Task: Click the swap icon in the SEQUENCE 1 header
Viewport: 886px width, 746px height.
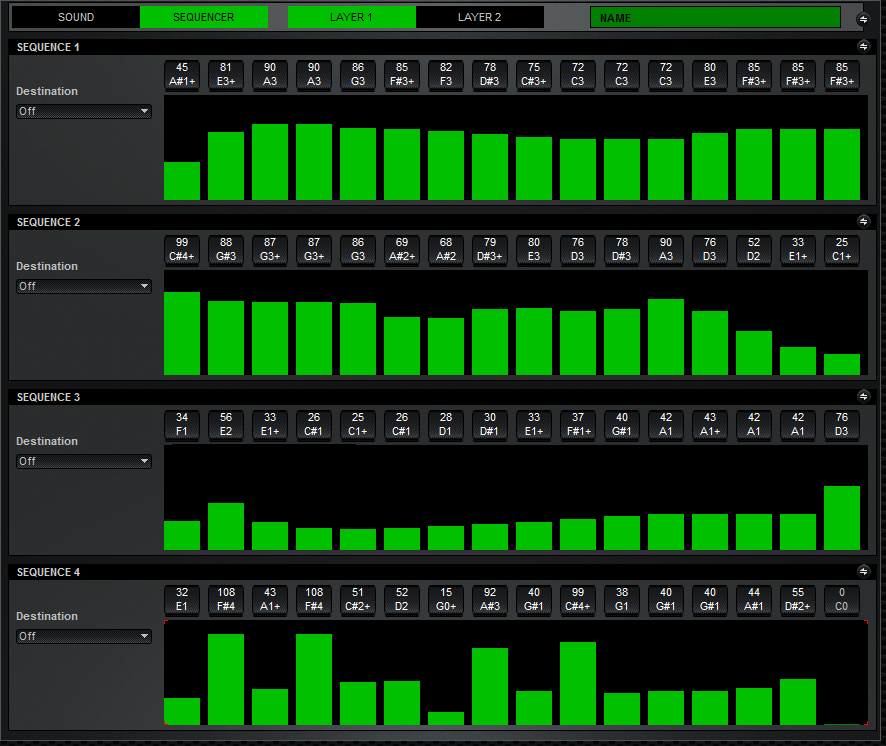Action: (x=866, y=47)
